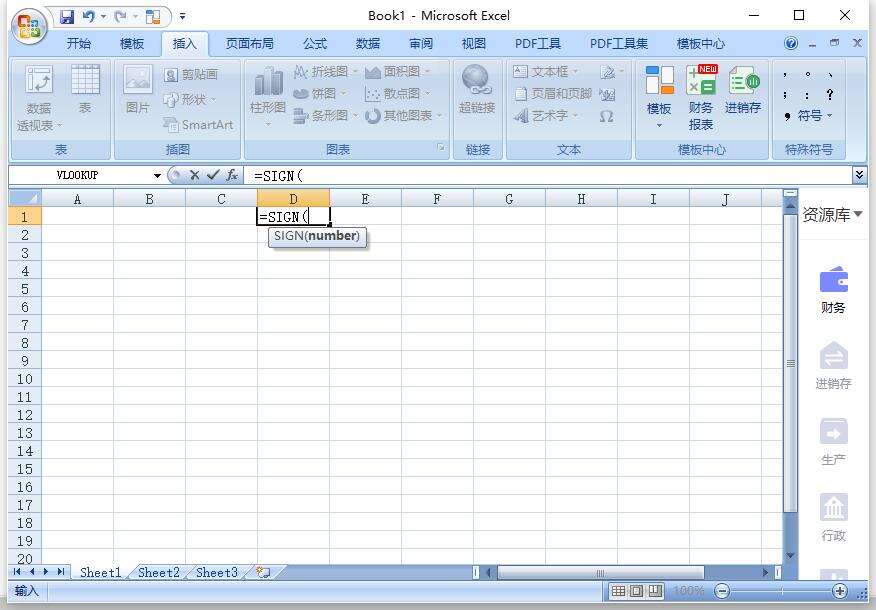
Task: Open the 视图 tab
Action: pyautogui.click(x=474, y=44)
